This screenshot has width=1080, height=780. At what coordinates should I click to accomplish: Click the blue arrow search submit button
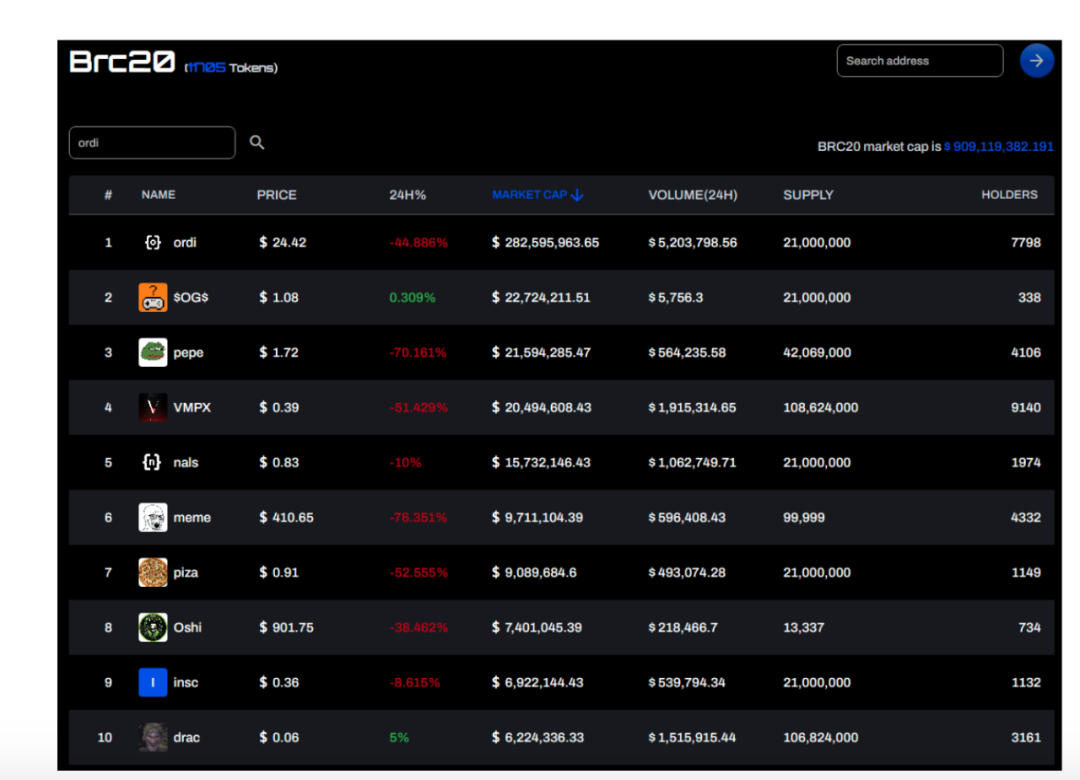pyautogui.click(x=1036, y=61)
